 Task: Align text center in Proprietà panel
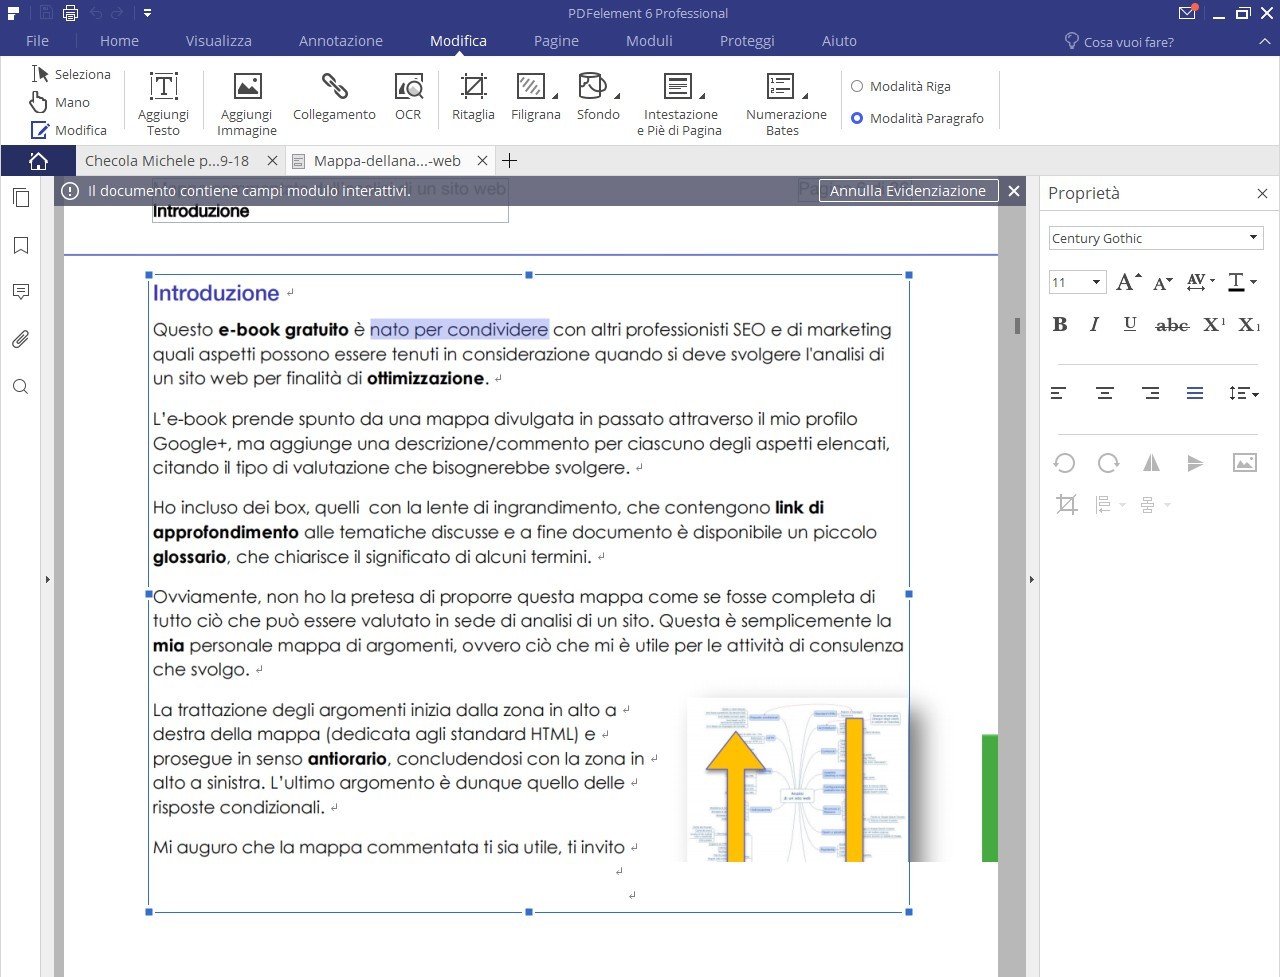pyautogui.click(x=1105, y=394)
